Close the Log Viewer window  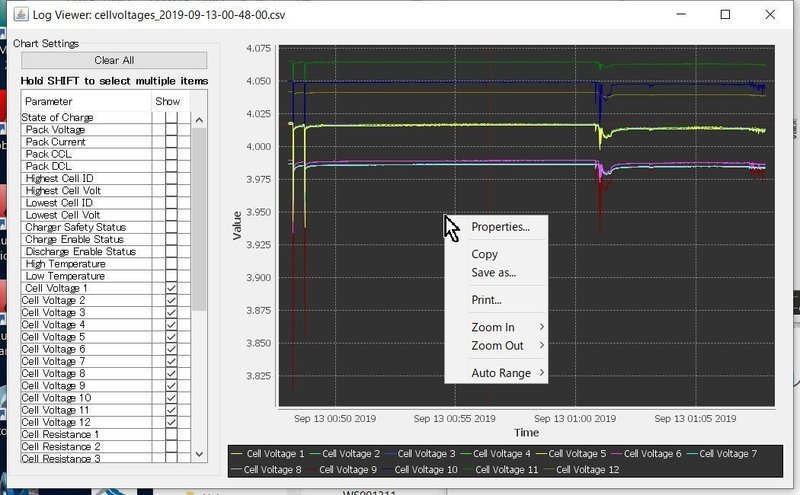pos(770,14)
